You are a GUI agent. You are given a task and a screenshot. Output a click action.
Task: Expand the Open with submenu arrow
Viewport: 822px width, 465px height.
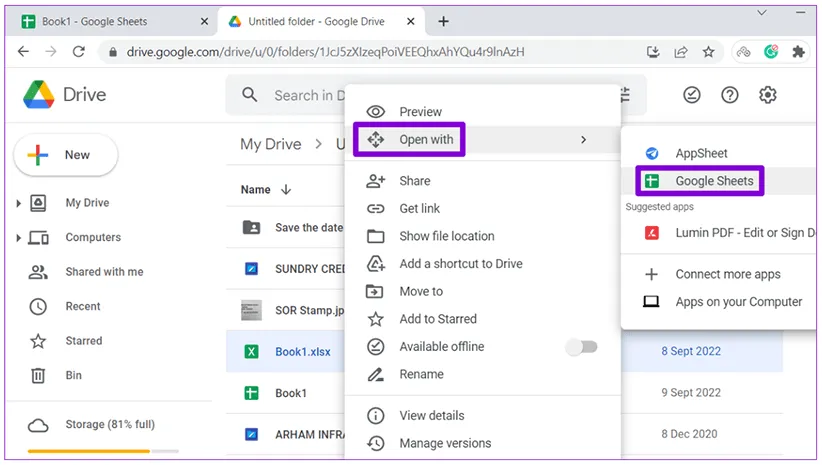[583, 140]
